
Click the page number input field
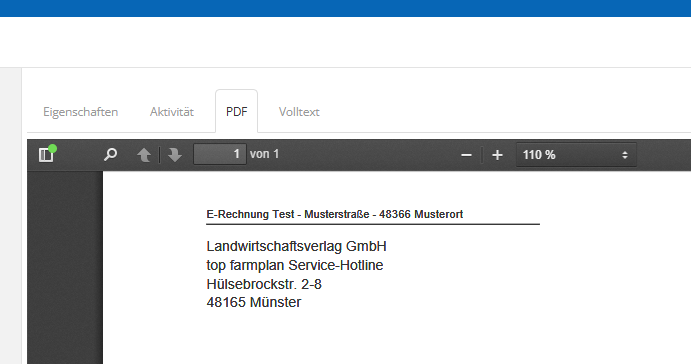[x=220, y=154]
